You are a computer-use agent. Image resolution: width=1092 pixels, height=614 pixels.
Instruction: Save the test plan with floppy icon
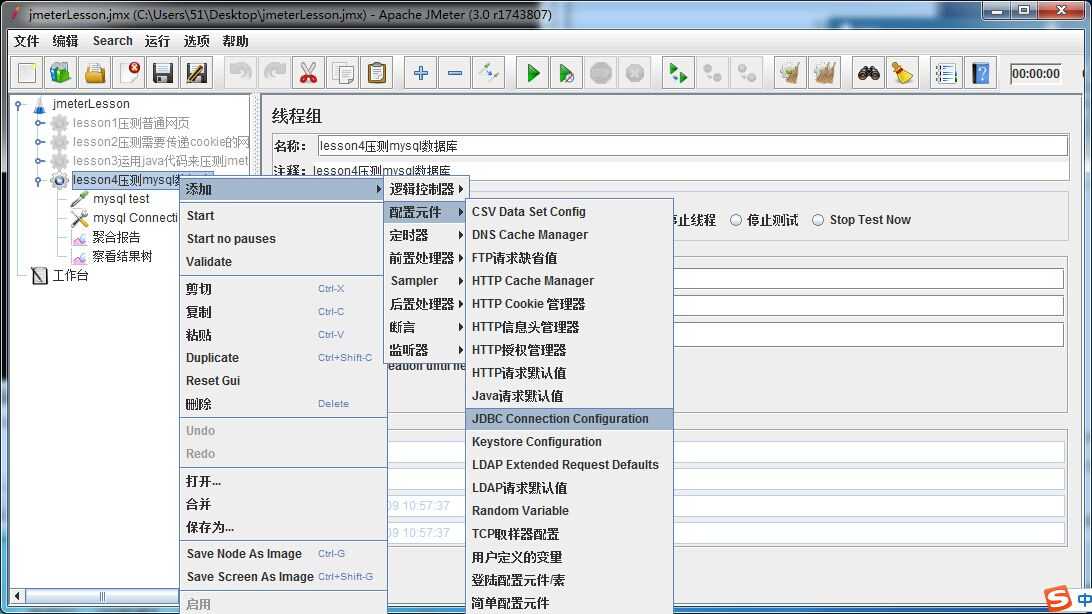(x=163, y=73)
